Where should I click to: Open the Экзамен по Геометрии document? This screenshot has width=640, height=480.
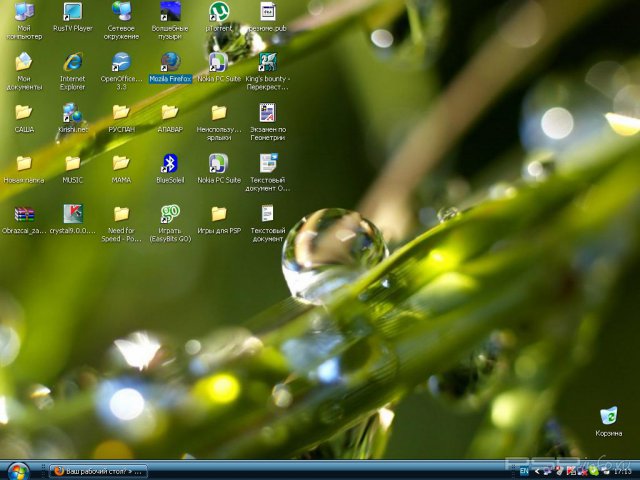267,112
